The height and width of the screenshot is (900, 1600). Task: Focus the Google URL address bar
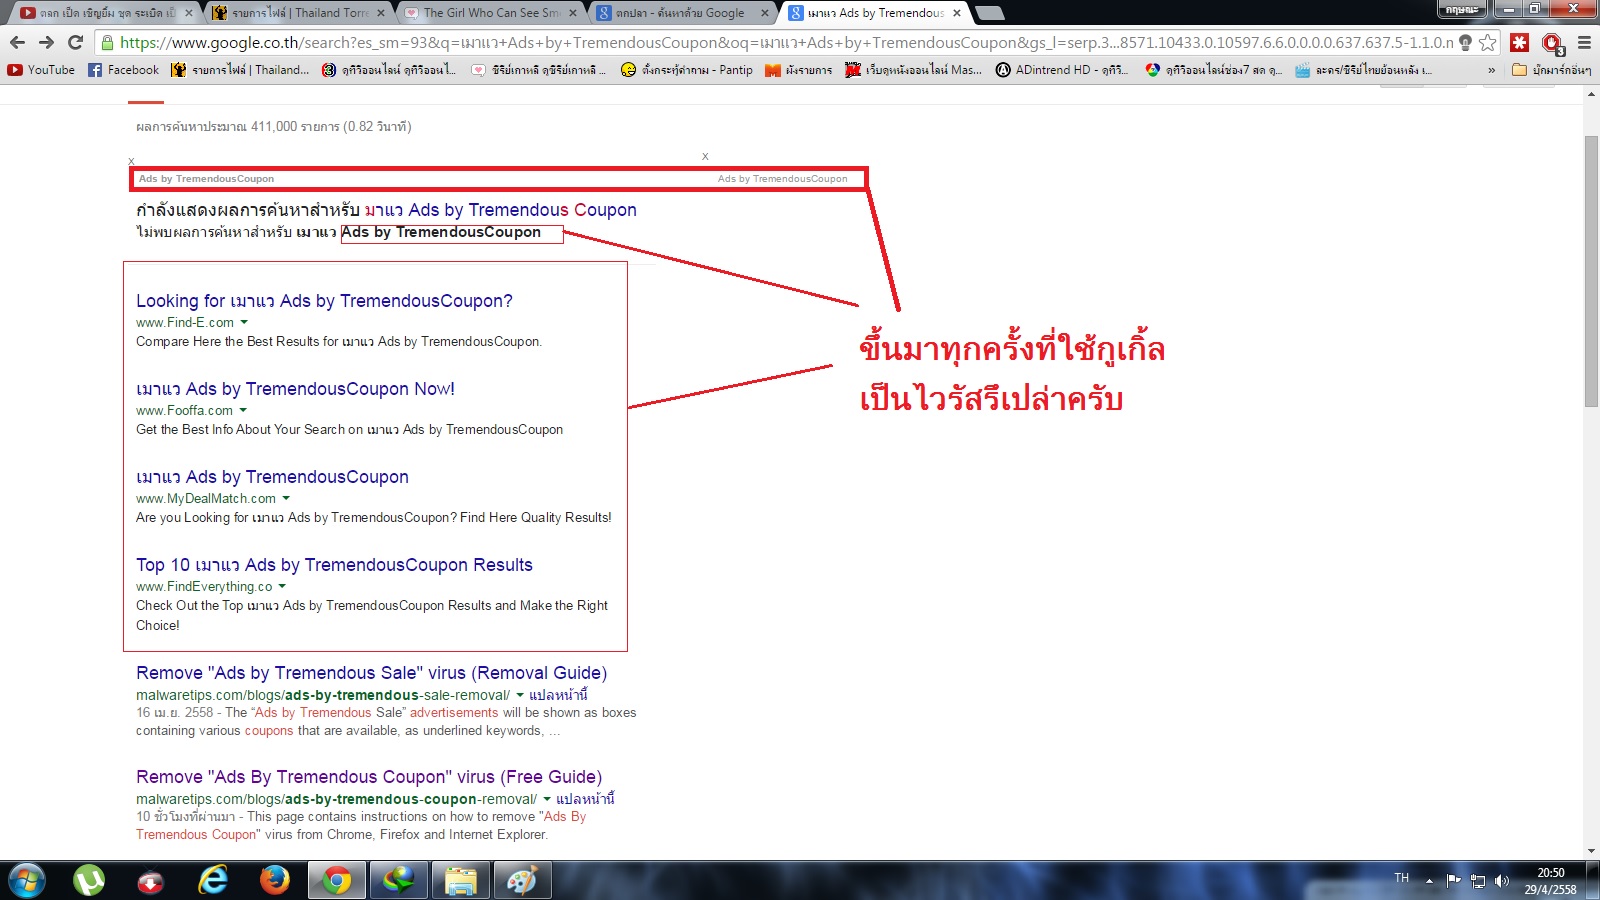[x=785, y=42]
